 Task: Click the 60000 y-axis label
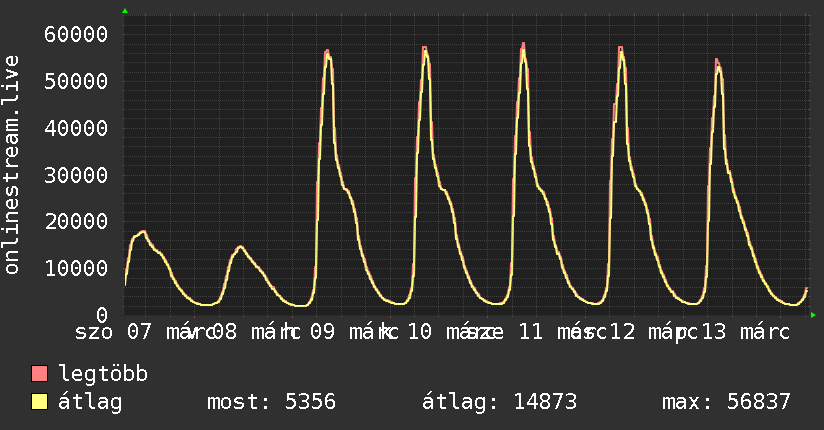(77, 34)
